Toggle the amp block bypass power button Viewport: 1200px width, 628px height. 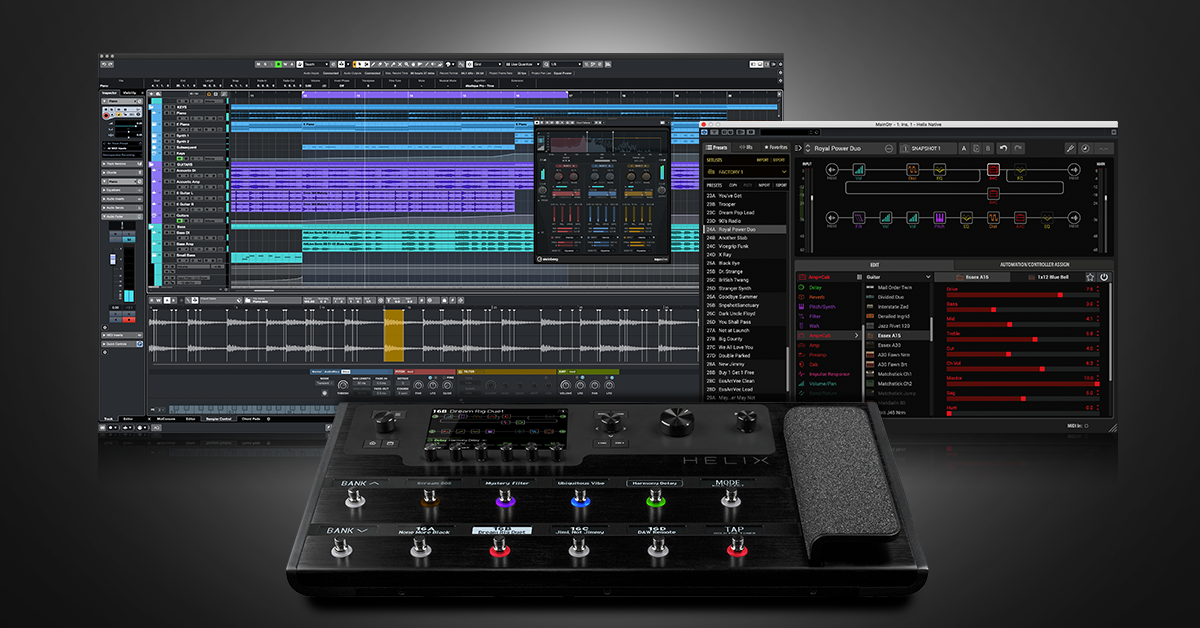(1104, 277)
